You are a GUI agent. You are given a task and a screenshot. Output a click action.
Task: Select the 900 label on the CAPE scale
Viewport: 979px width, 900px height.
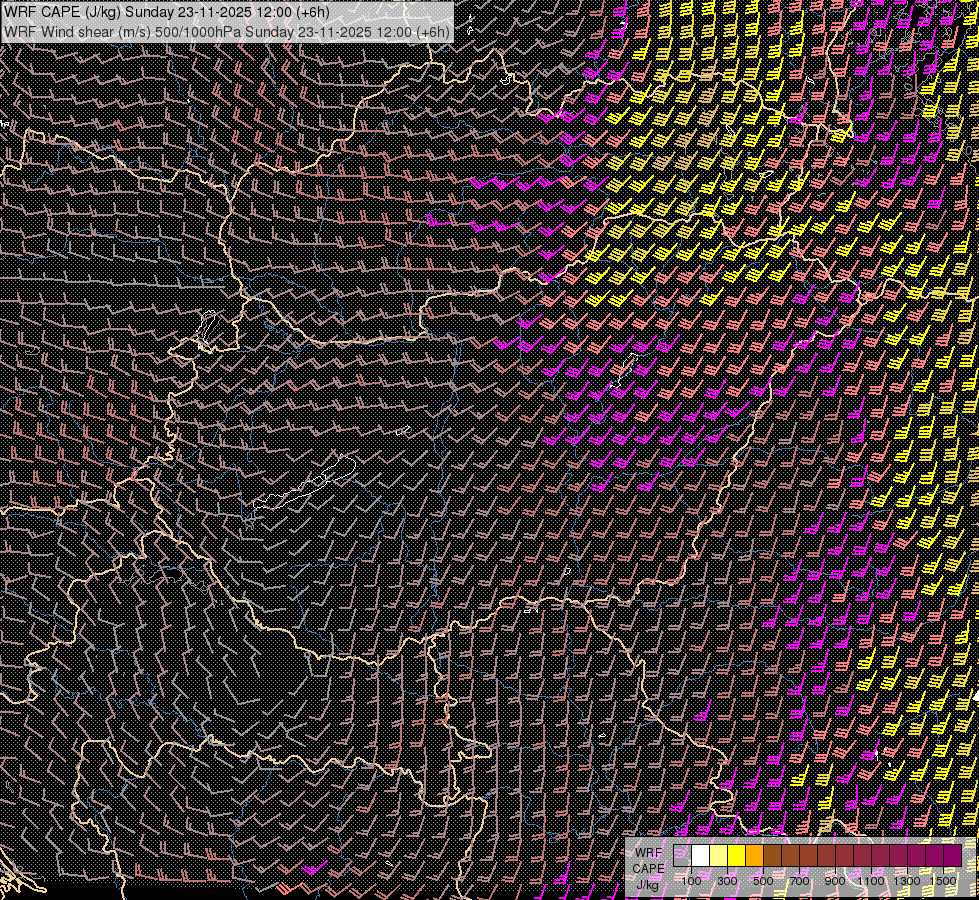click(x=835, y=881)
